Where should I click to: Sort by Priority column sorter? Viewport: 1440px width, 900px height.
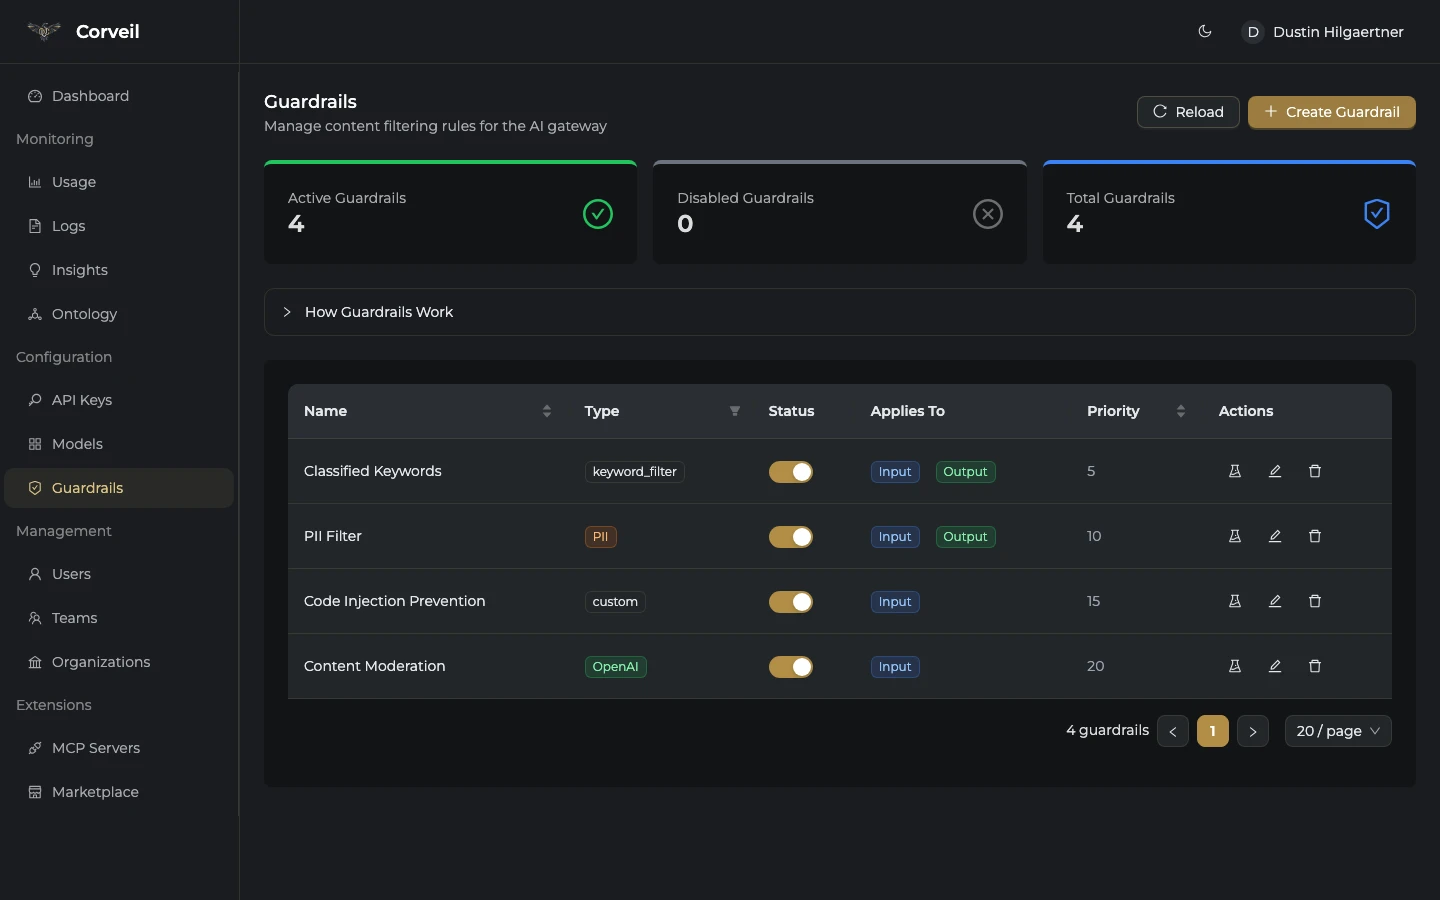[1180, 411]
